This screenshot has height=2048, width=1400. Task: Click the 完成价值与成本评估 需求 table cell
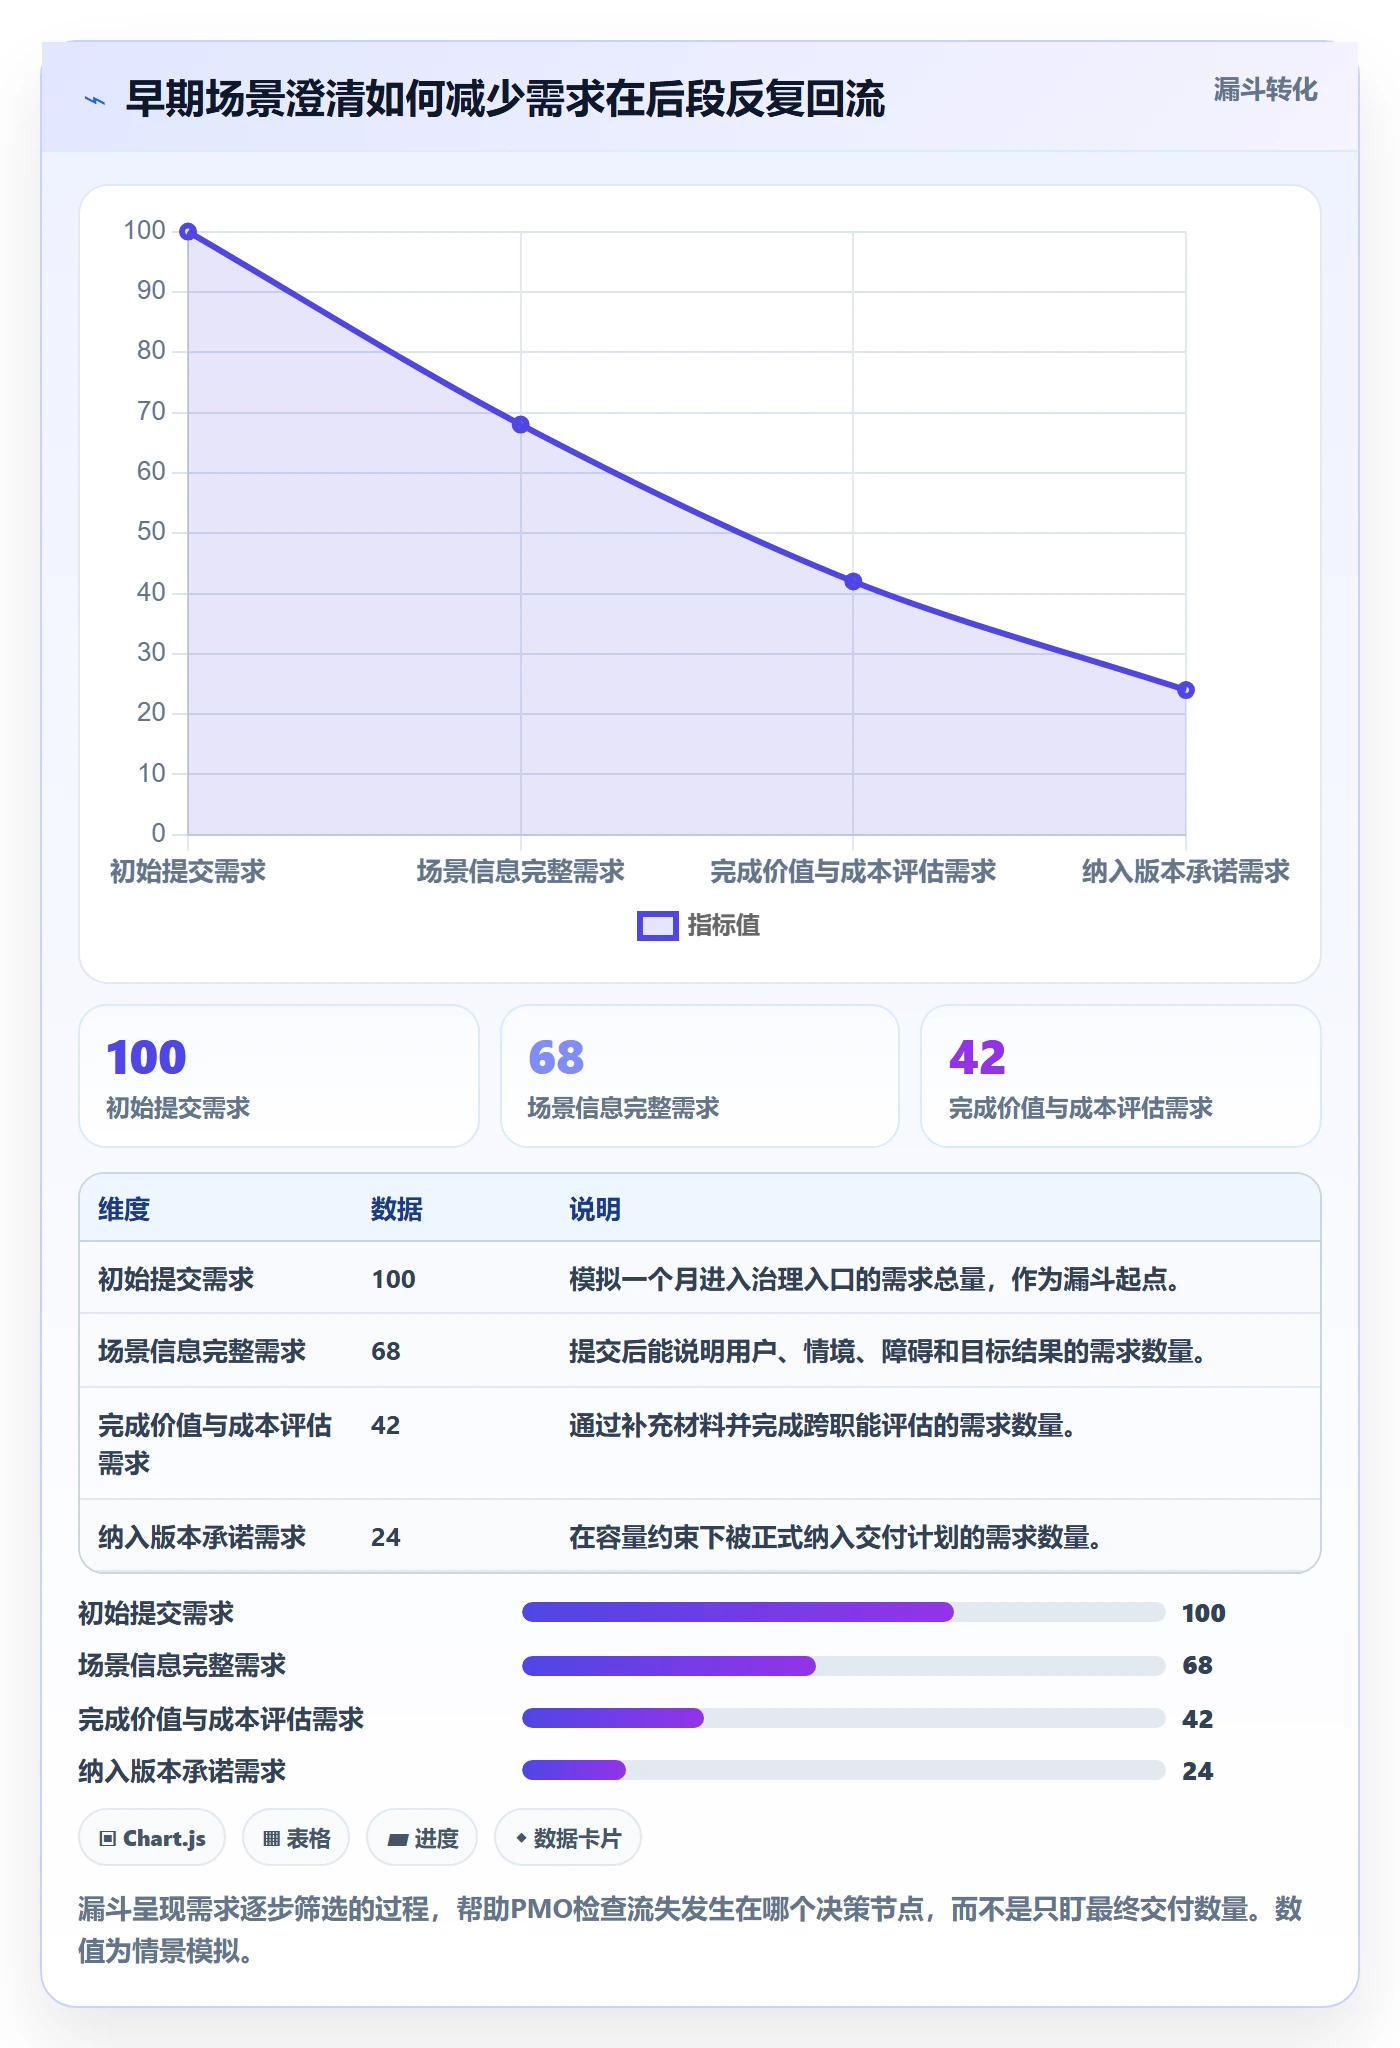pyautogui.click(x=215, y=1444)
